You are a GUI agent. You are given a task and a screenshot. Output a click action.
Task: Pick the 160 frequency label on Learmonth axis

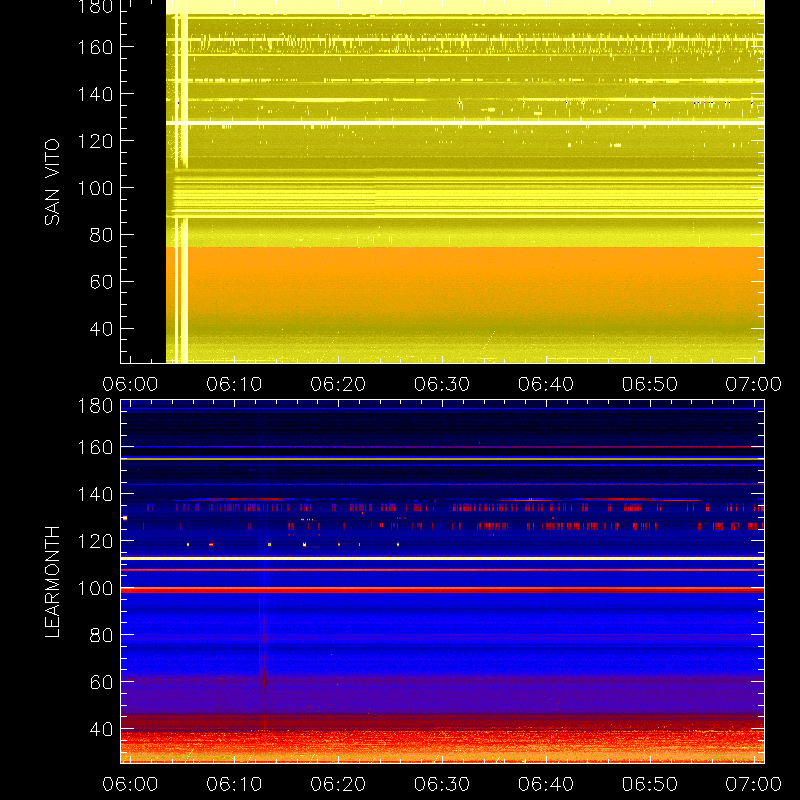(x=95, y=447)
